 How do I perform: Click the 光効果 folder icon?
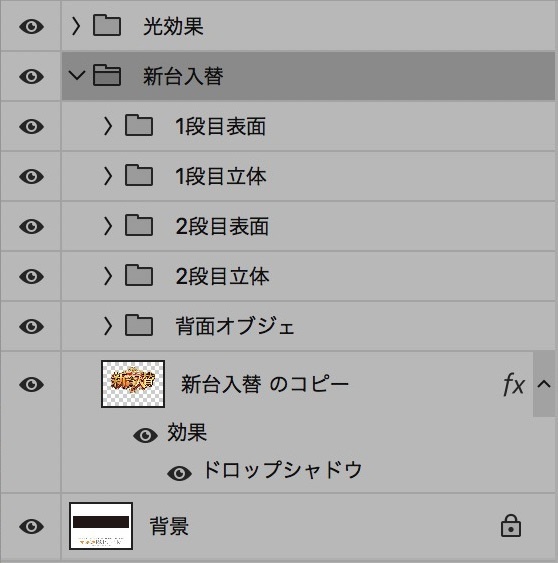click(x=107, y=25)
